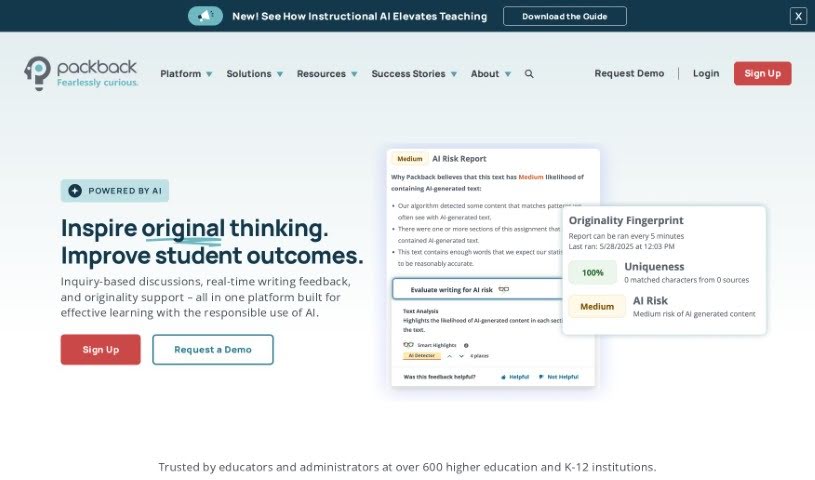
Task: Click the Medium badge in AI Risk Report
Action: 410,159
